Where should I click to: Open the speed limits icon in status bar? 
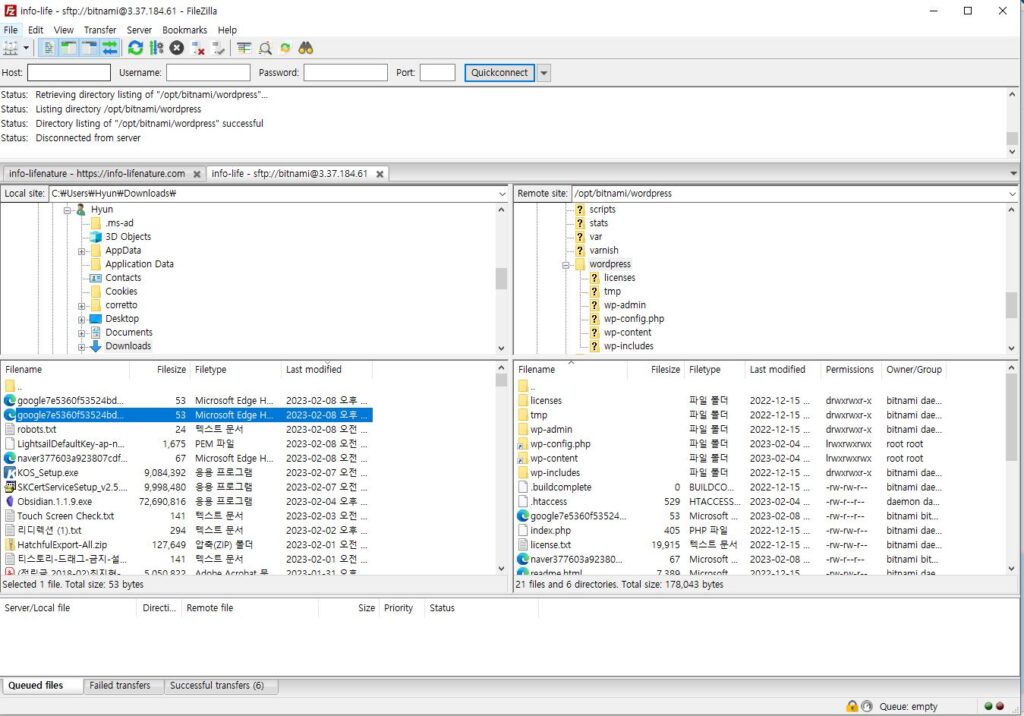[867, 706]
